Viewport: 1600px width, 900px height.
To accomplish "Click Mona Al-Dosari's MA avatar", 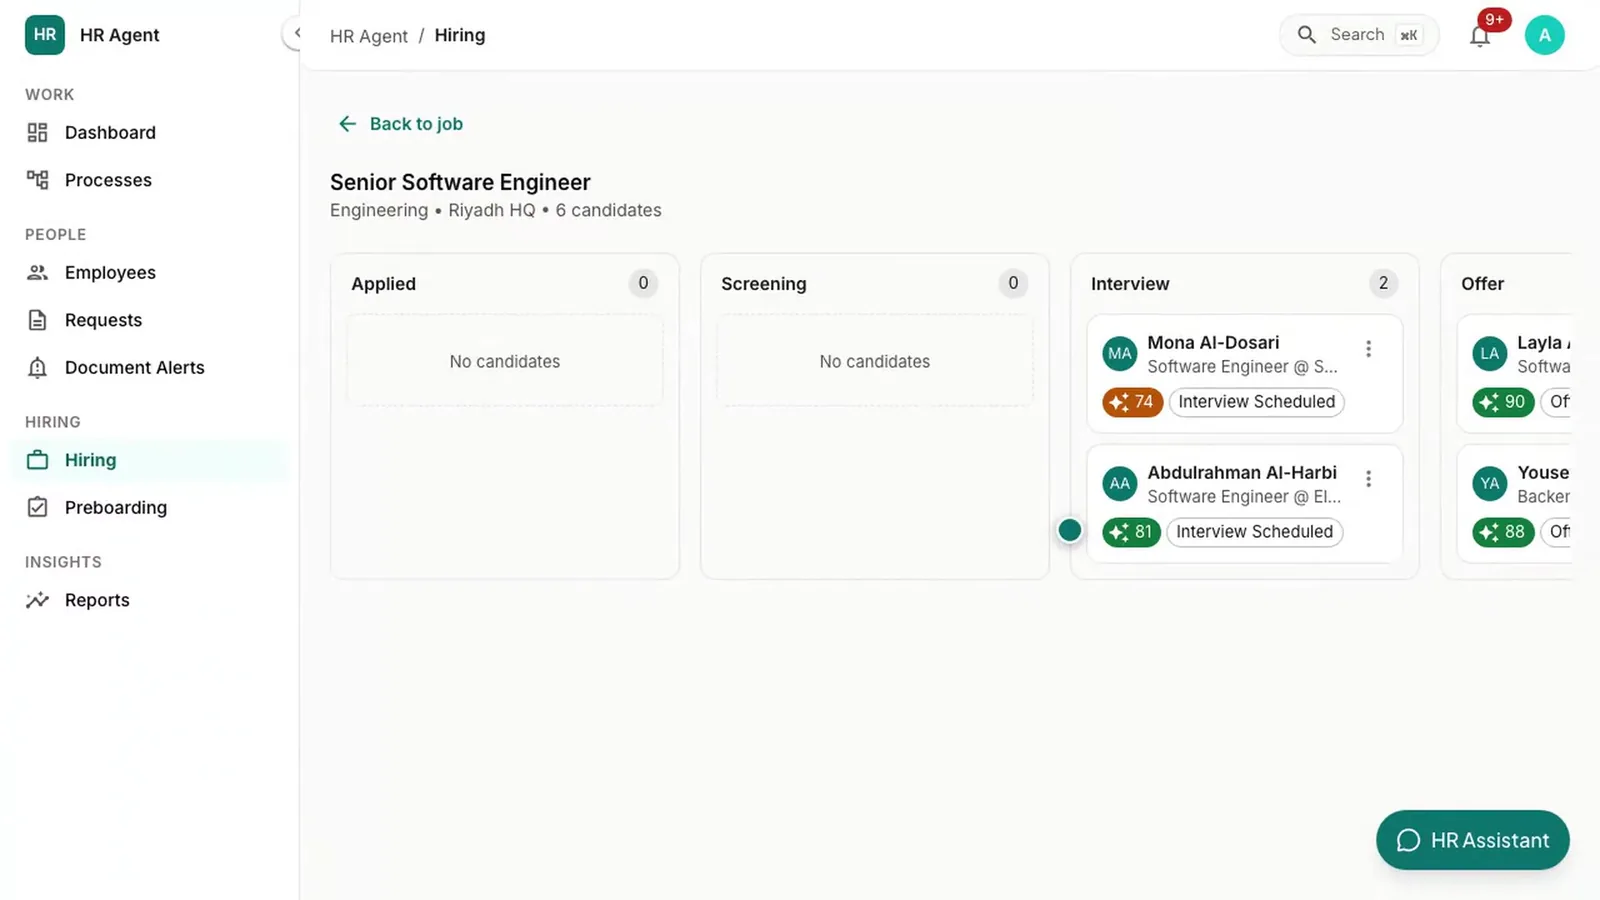I will 1120,353.
